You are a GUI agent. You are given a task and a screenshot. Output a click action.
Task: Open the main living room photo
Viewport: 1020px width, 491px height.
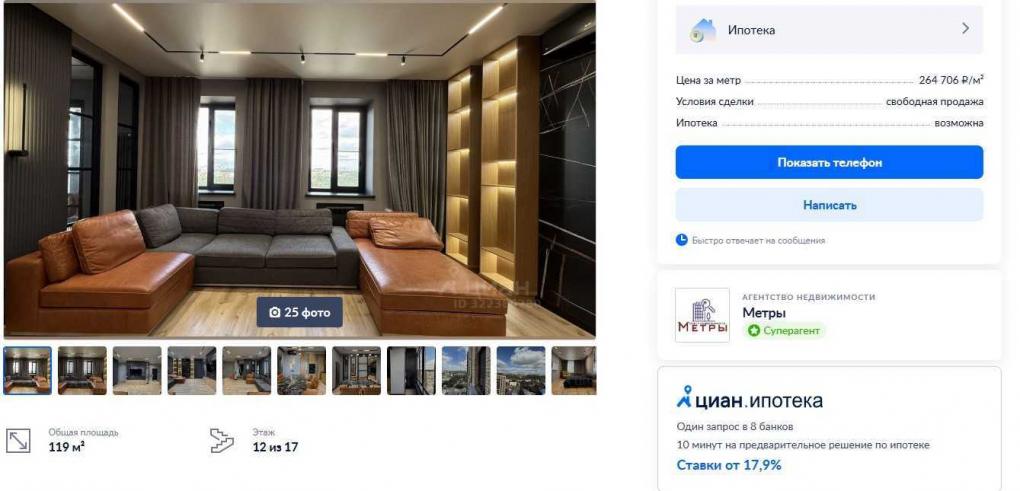(x=299, y=170)
